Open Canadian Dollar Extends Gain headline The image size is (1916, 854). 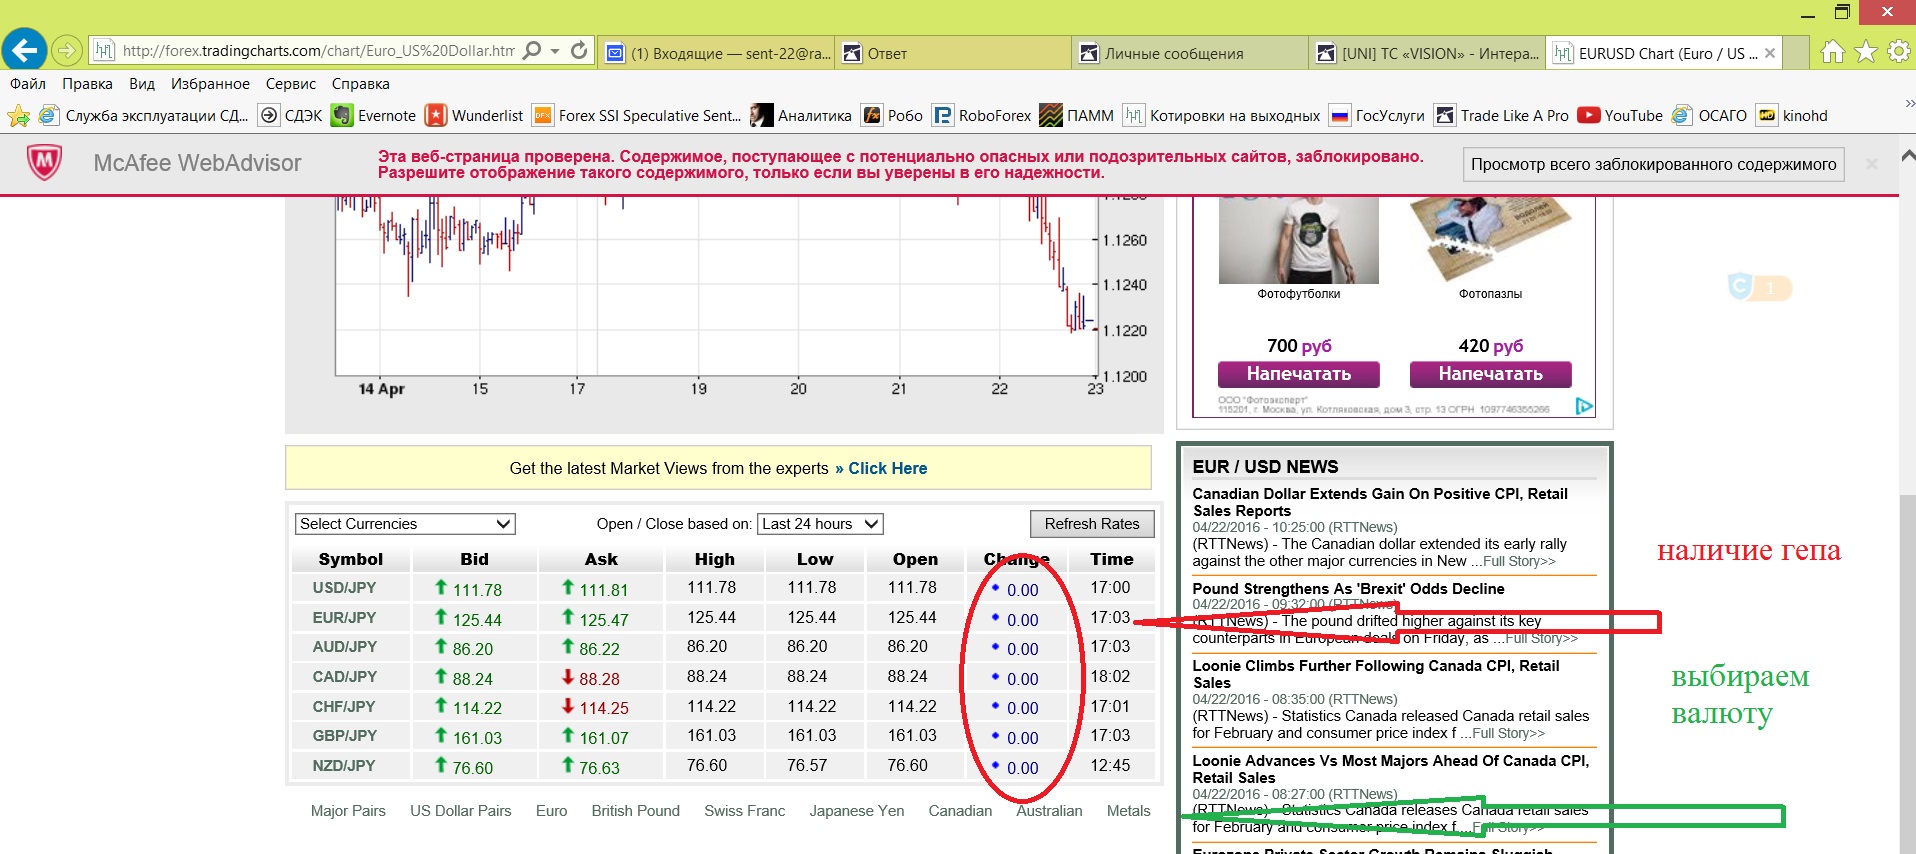coord(1380,502)
